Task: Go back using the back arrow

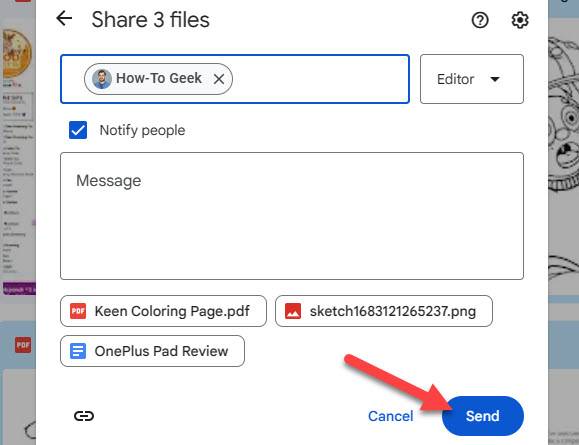Action: point(64,18)
